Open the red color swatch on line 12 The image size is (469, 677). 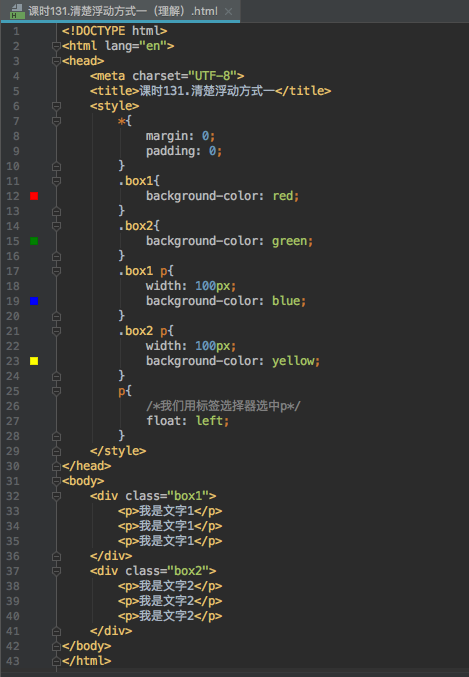point(34,196)
